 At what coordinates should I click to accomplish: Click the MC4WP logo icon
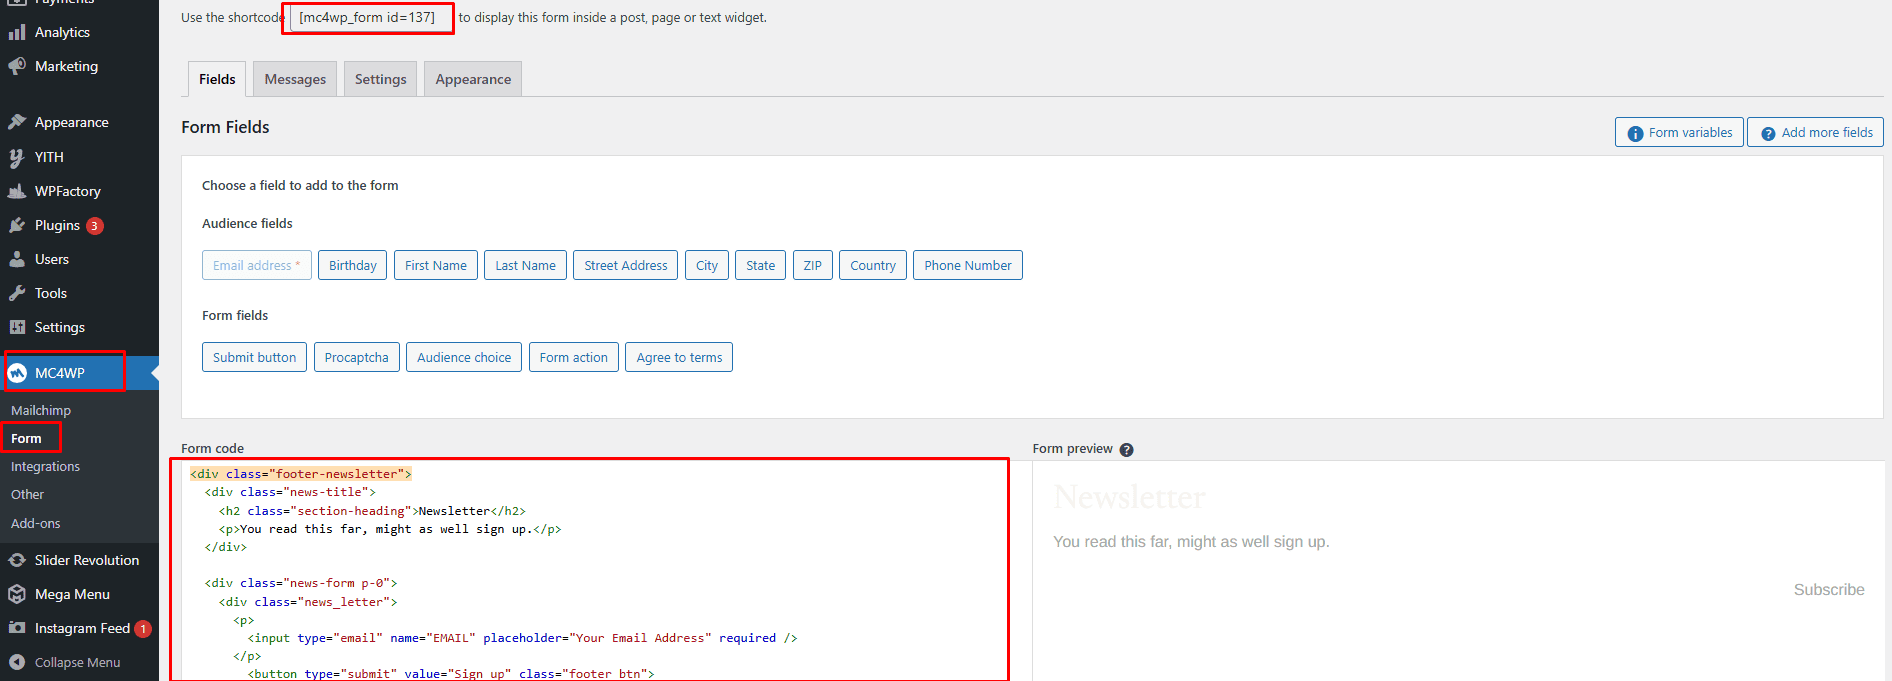(x=17, y=373)
